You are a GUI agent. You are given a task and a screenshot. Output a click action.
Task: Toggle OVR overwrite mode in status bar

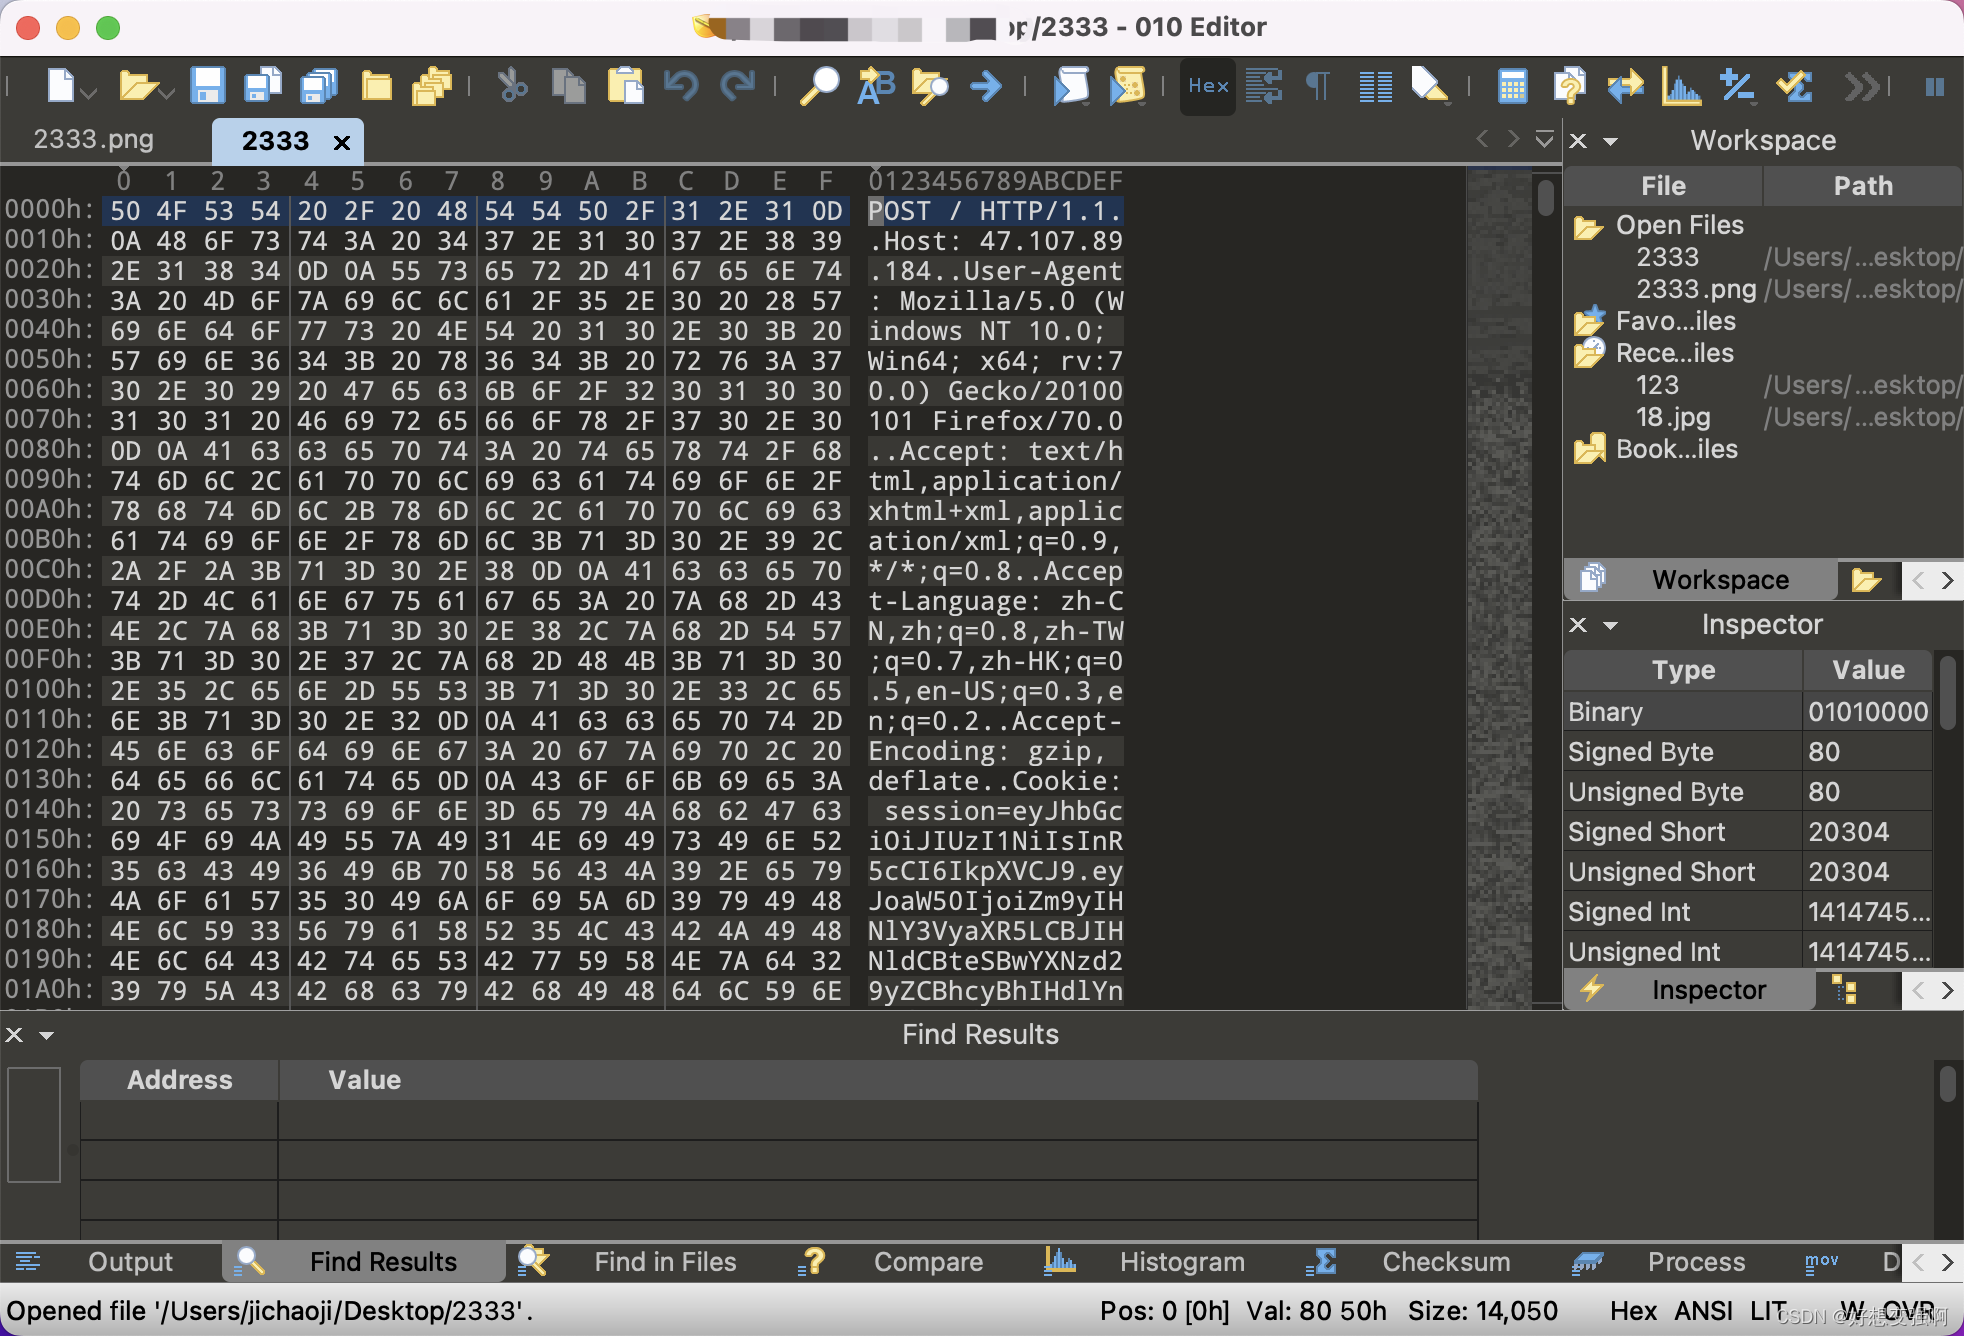[1908, 1311]
